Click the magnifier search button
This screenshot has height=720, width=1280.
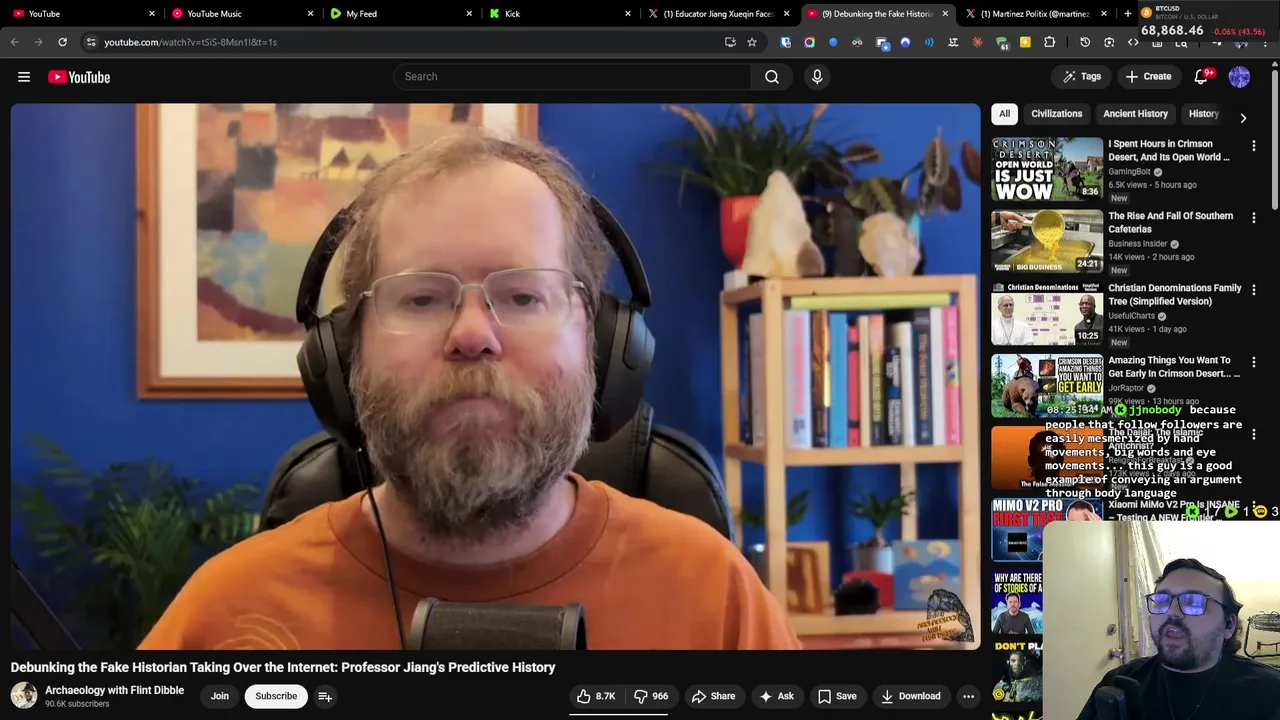772,77
